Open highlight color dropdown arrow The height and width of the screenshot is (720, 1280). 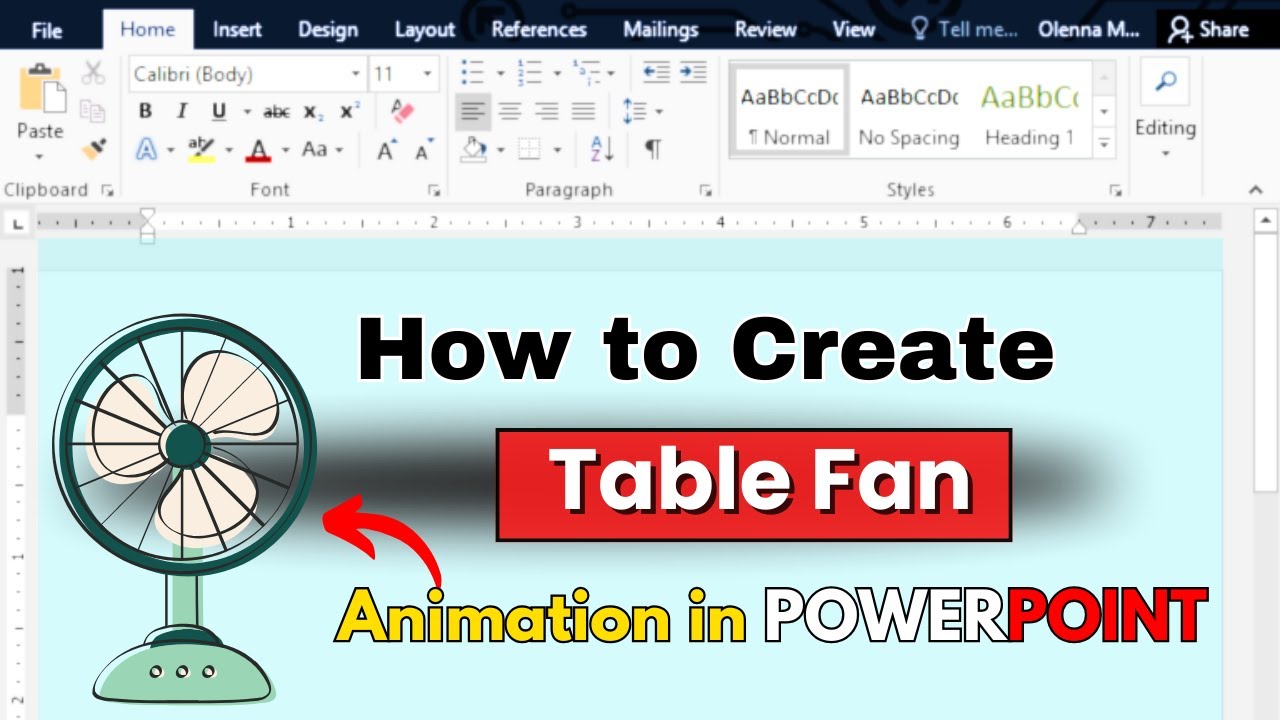228,150
